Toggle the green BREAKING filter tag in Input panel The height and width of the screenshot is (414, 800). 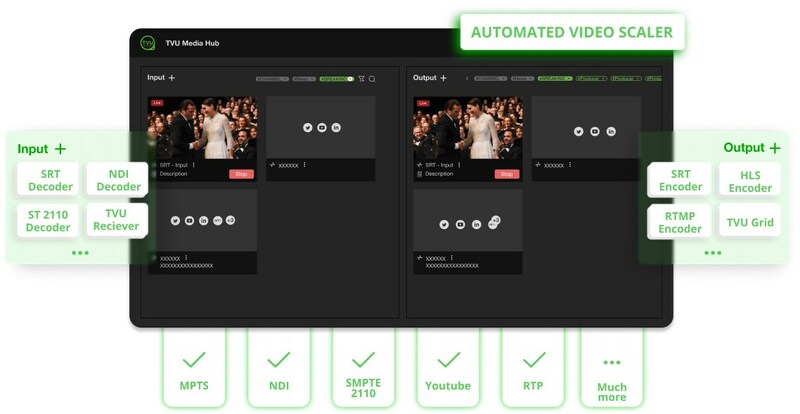(336, 78)
